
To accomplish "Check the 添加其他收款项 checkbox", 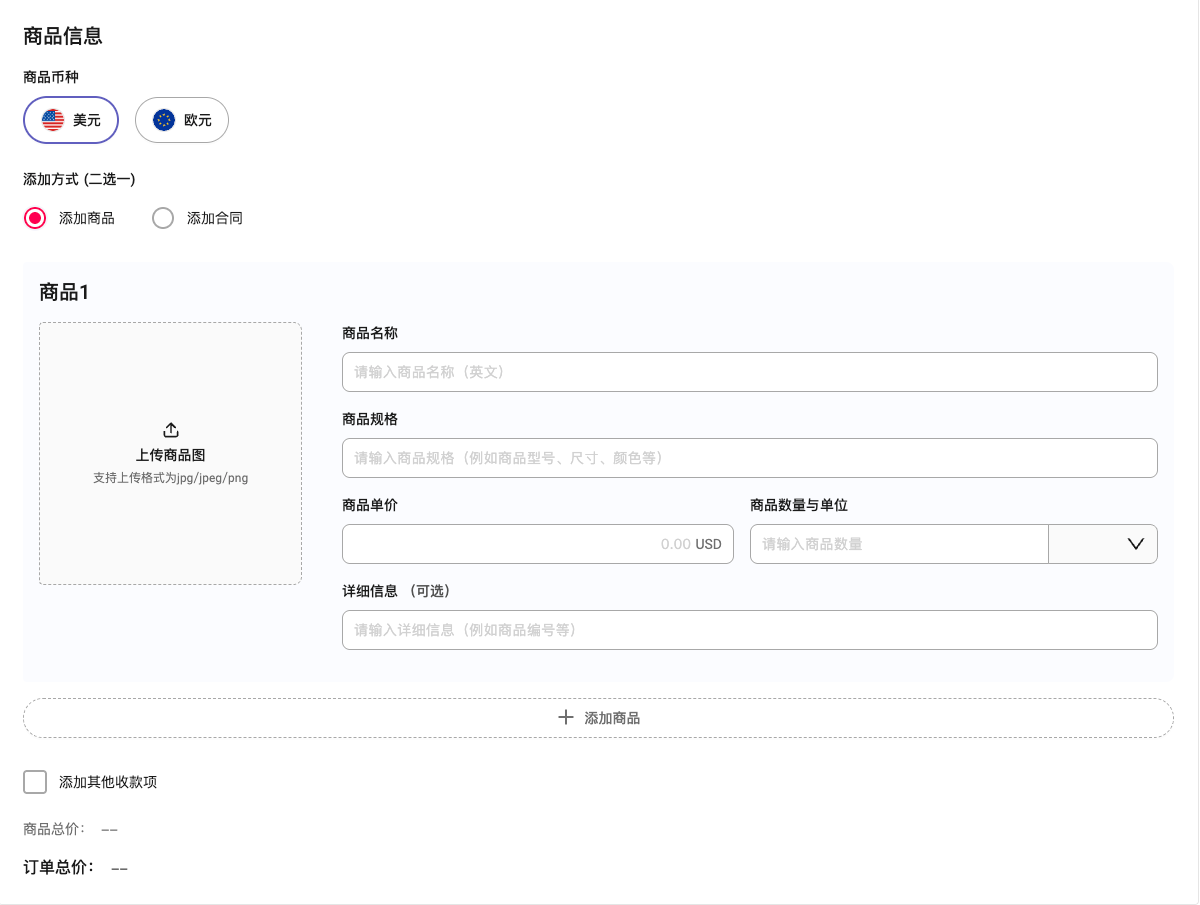I will click(35, 782).
